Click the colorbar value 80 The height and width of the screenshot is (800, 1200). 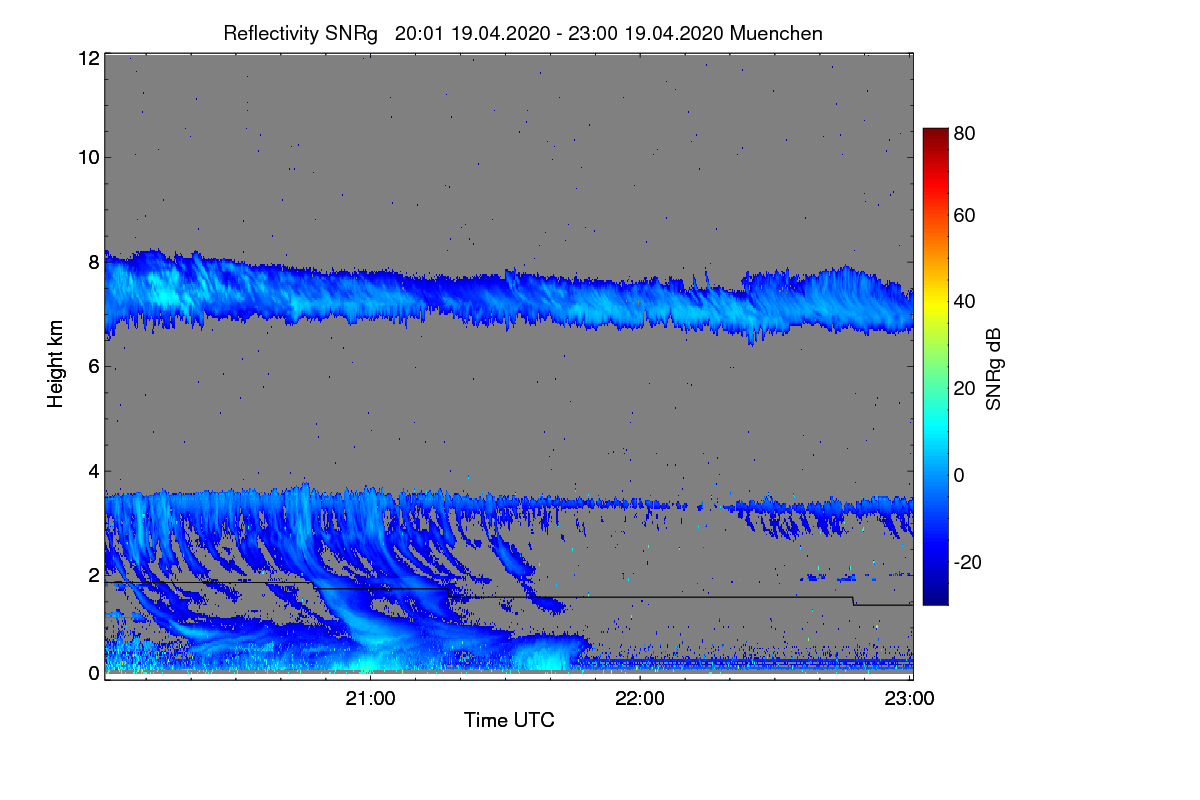pos(965,131)
